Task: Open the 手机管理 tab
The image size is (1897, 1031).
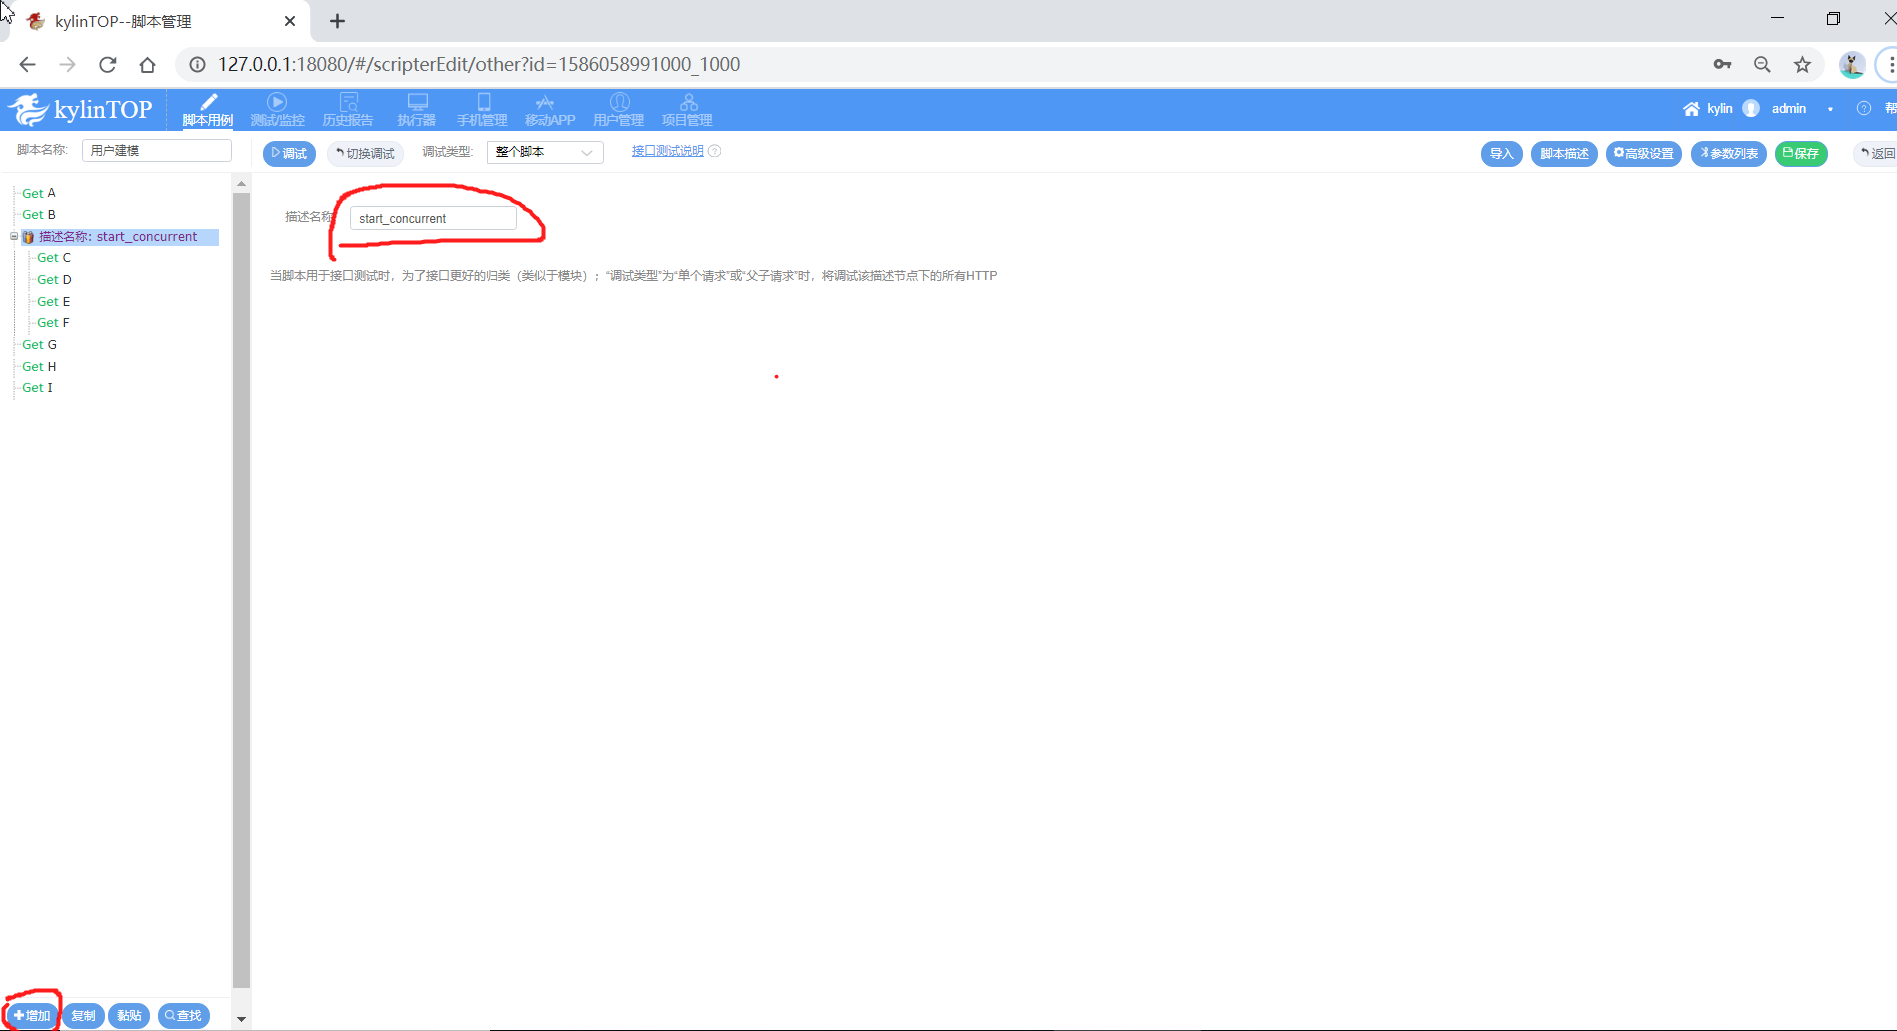Action: point(483,110)
